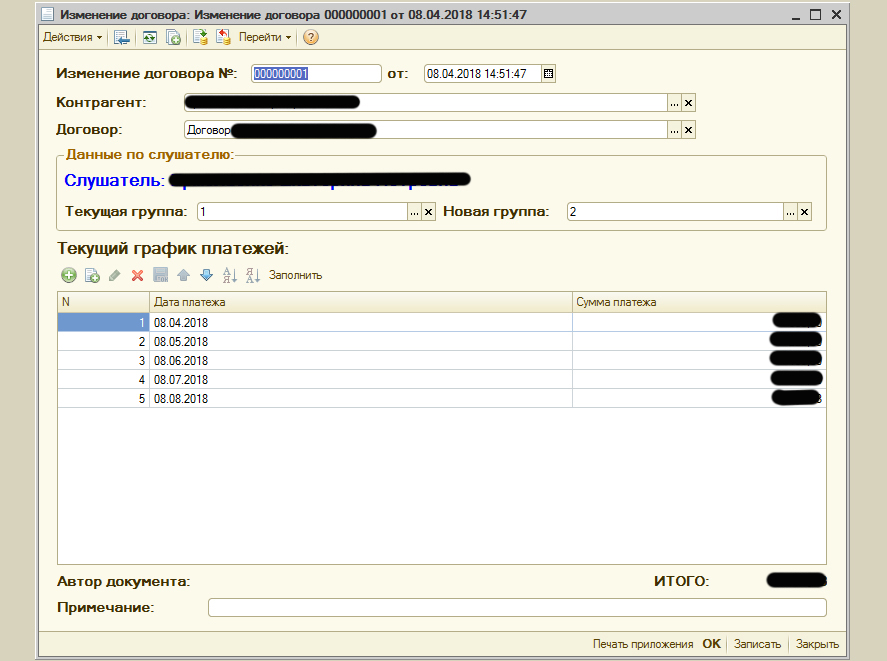
Task: Sort payments descending with the Я-А icon
Action: (x=252, y=275)
